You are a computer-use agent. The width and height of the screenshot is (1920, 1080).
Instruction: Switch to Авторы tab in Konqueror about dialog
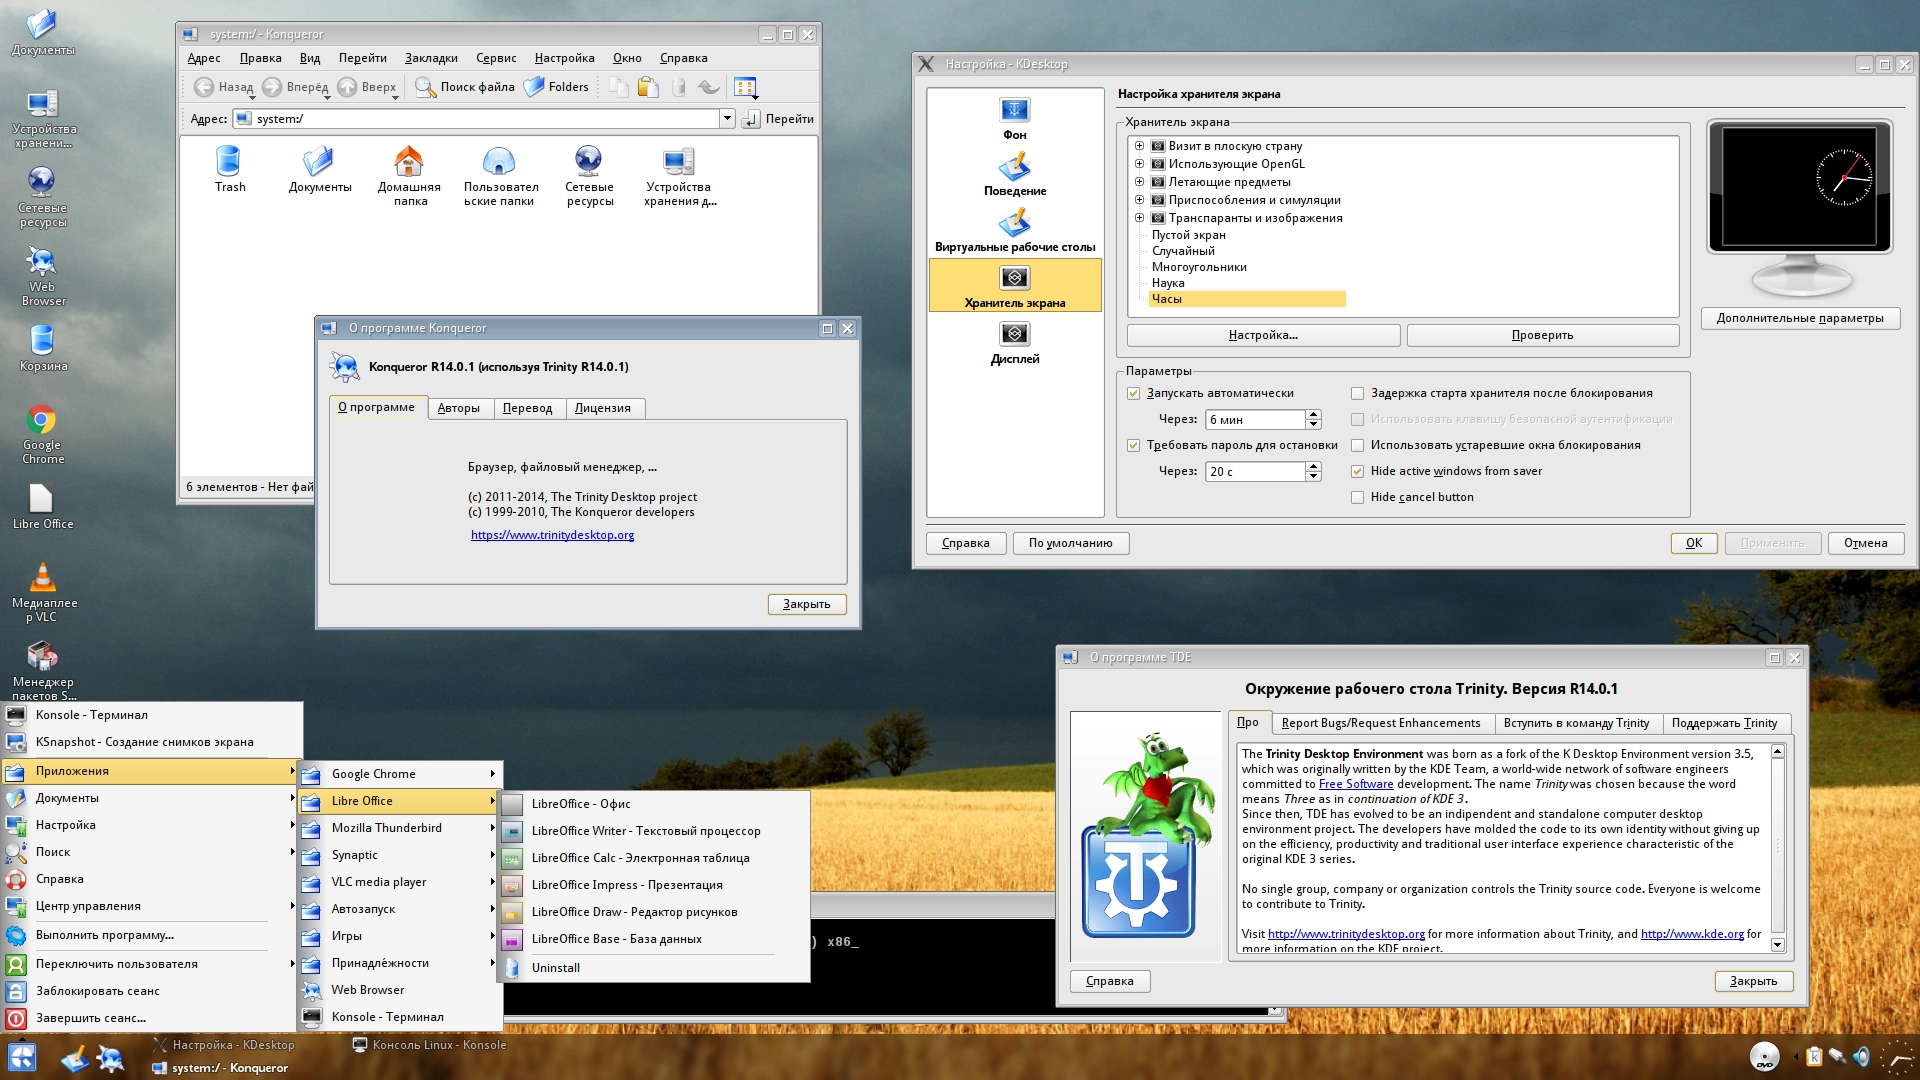coord(459,408)
